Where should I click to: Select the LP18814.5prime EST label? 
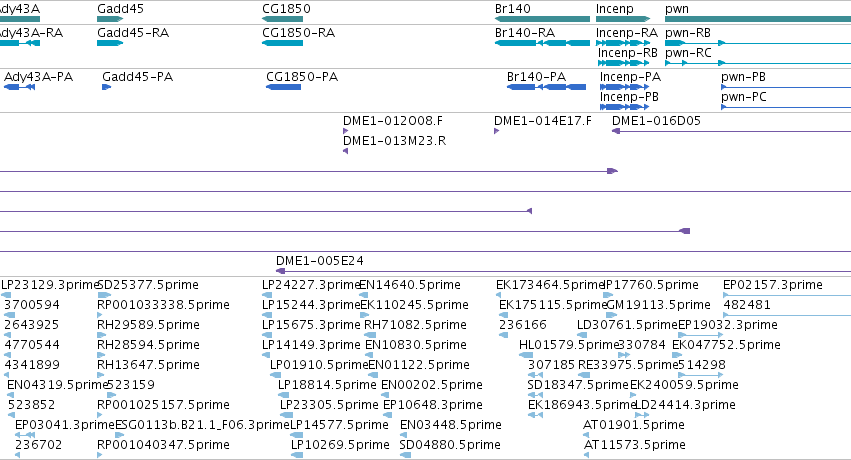pos(327,385)
